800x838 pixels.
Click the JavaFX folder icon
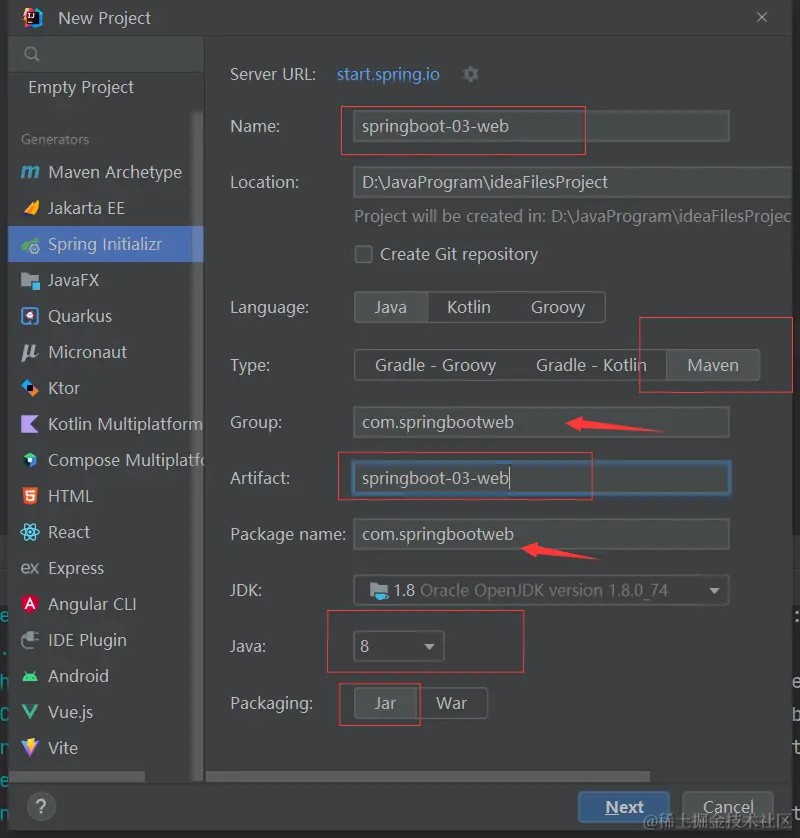tap(30, 280)
